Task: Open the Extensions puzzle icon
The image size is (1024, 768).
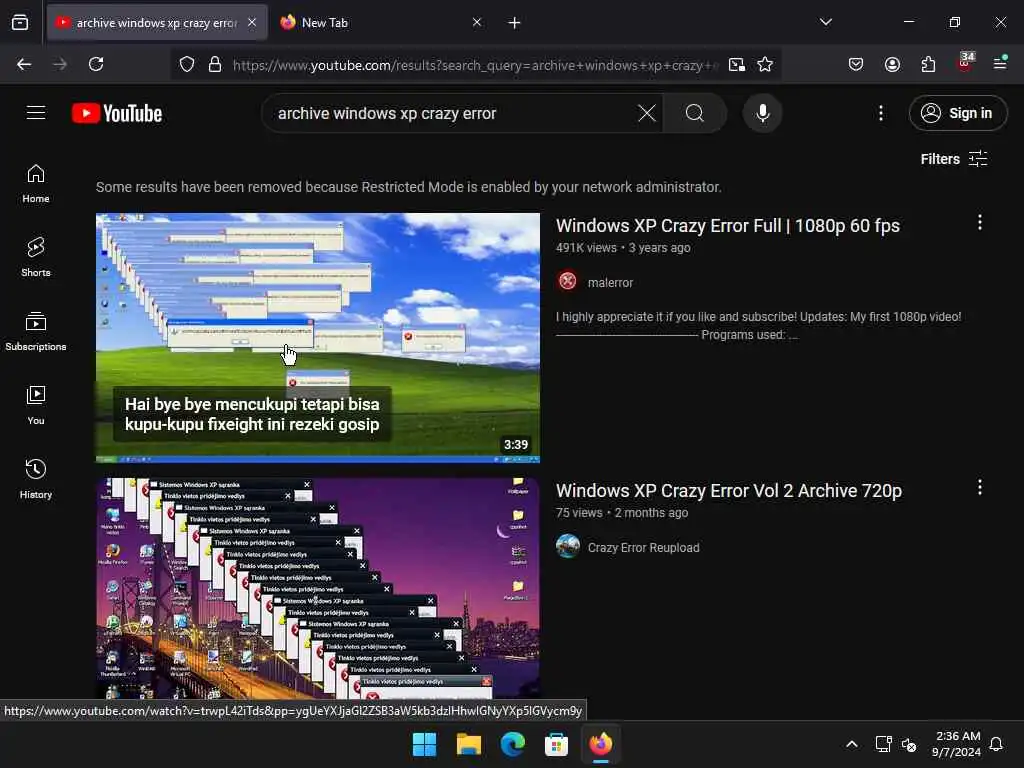Action: tap(928, 64)
